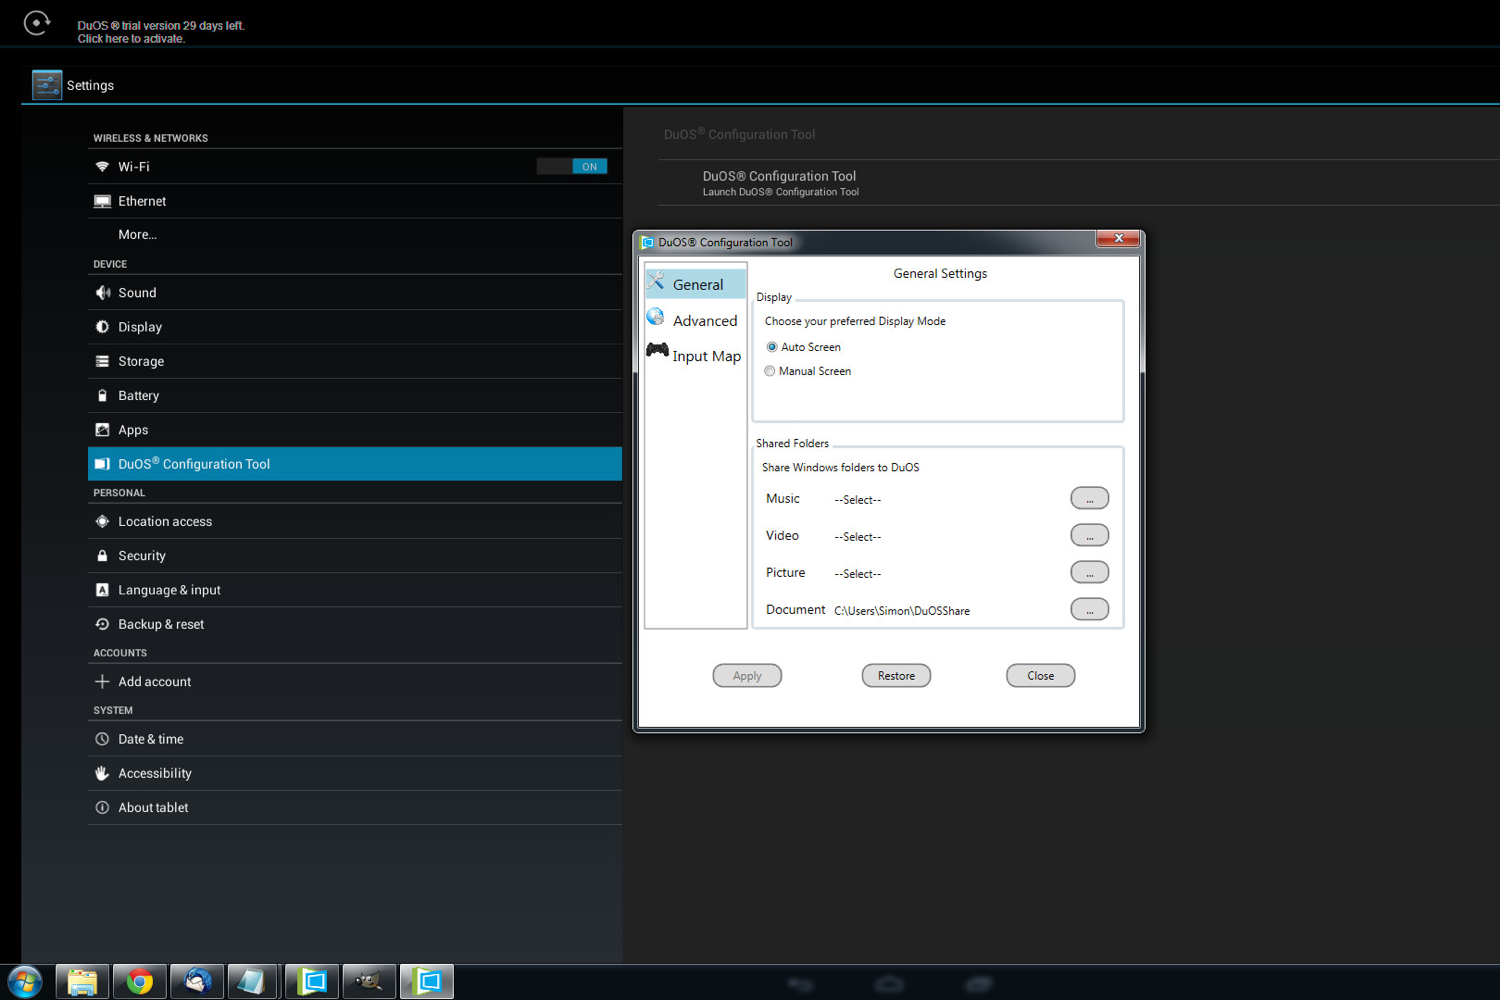Browse for the Music shared folder
The image size is (1500, 1000).
[1089, 498]
